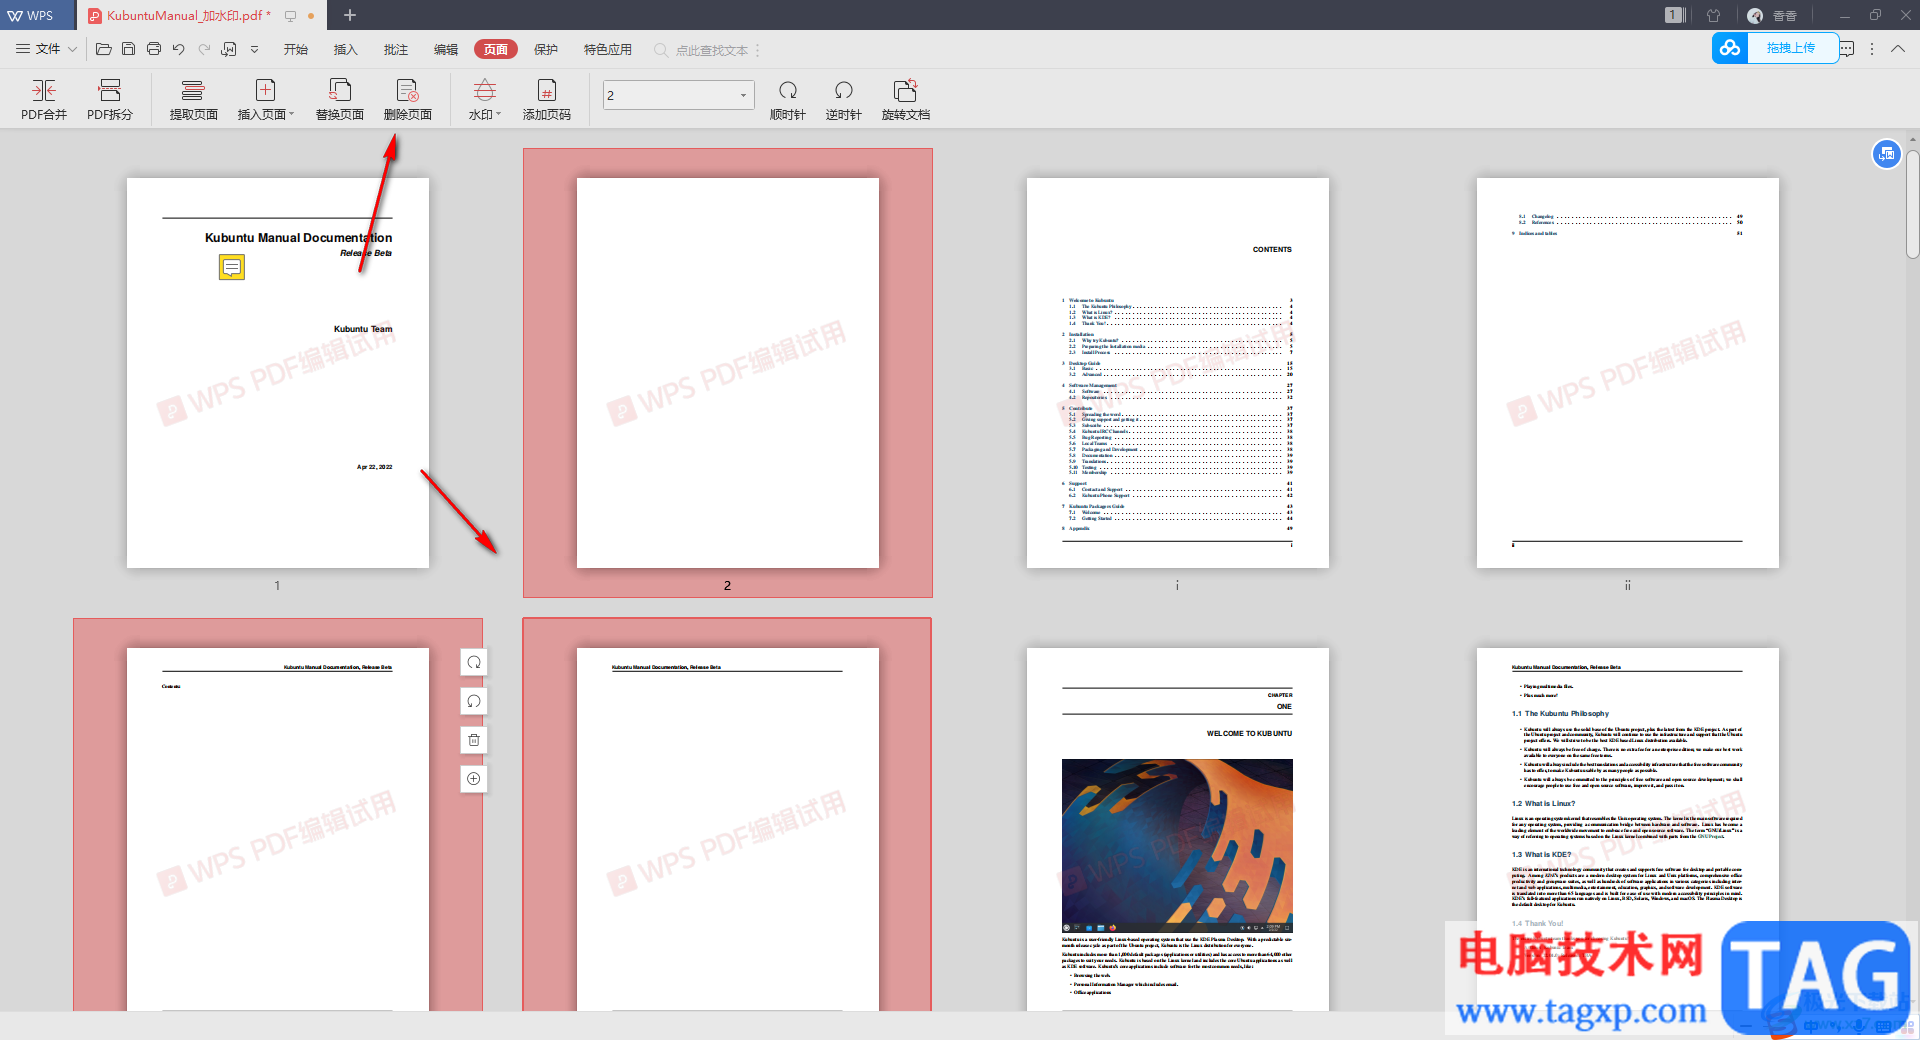Expand the page number combo box
1920x1040 pixels.
click(x=743, y=96)
